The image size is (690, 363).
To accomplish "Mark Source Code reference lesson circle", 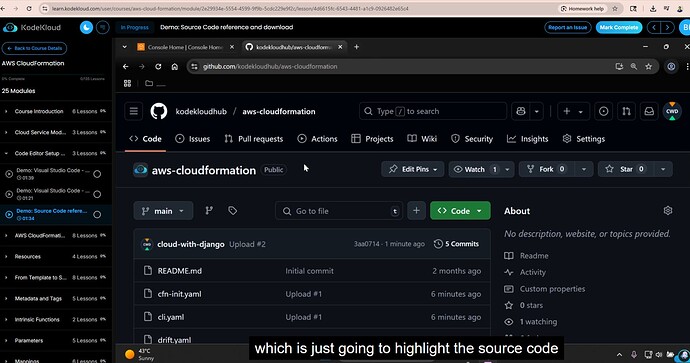I will click(97, 214).
